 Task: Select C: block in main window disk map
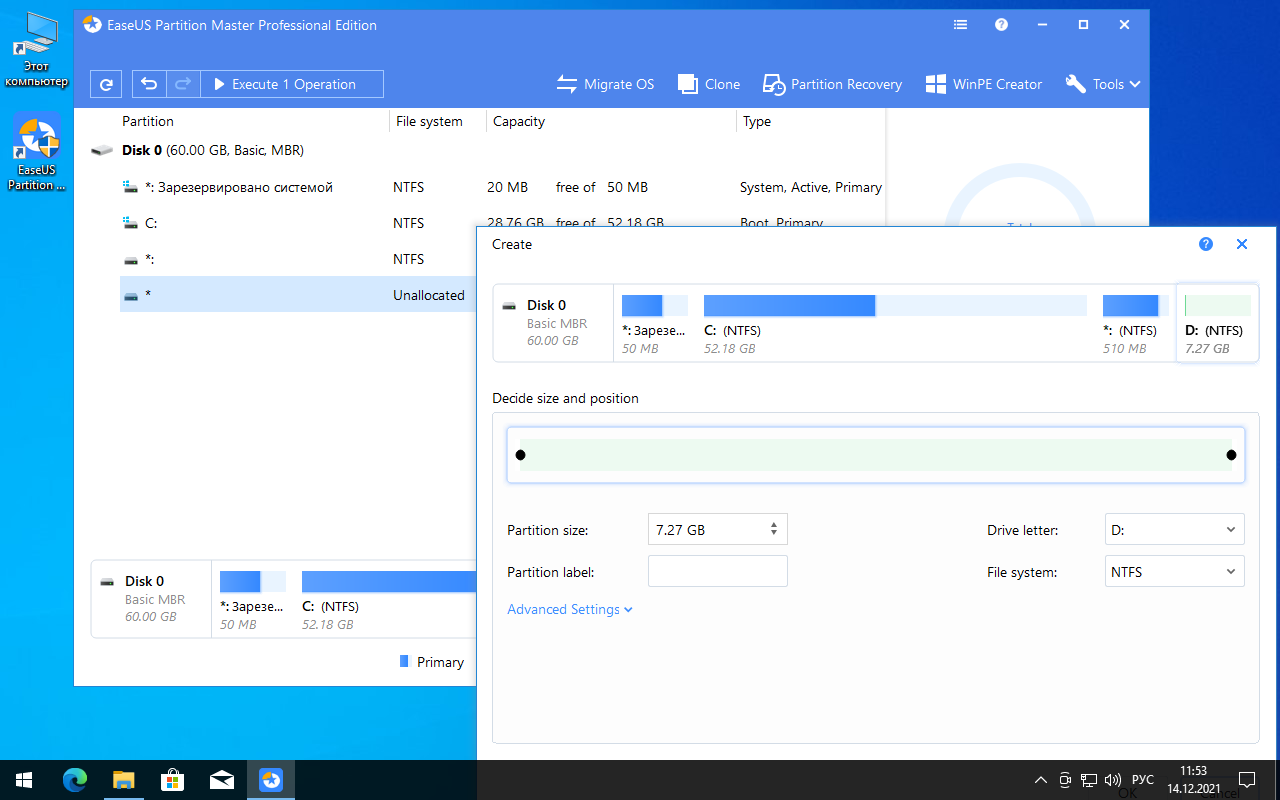coord(388,600)
